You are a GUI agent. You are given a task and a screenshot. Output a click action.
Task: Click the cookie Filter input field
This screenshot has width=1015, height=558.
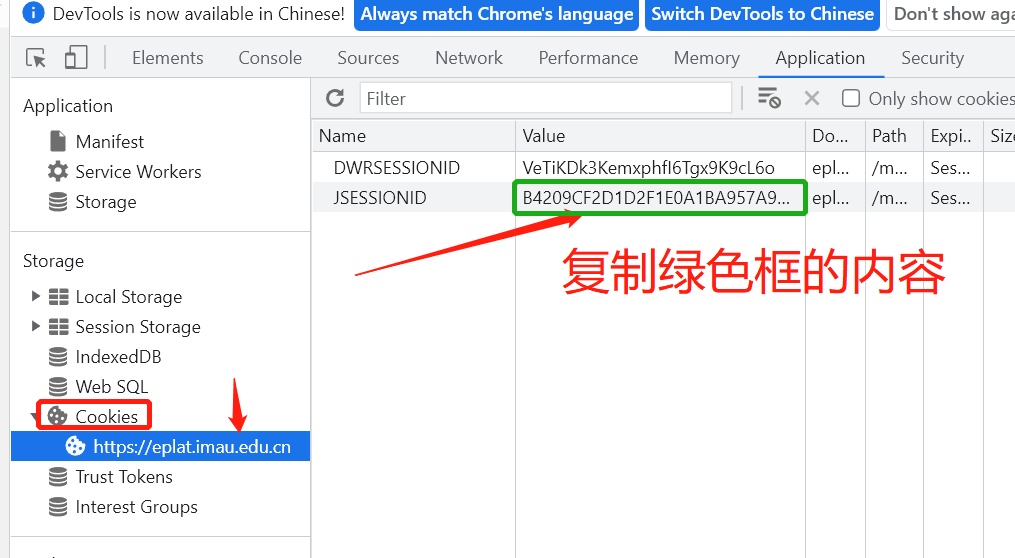[546, 98]
